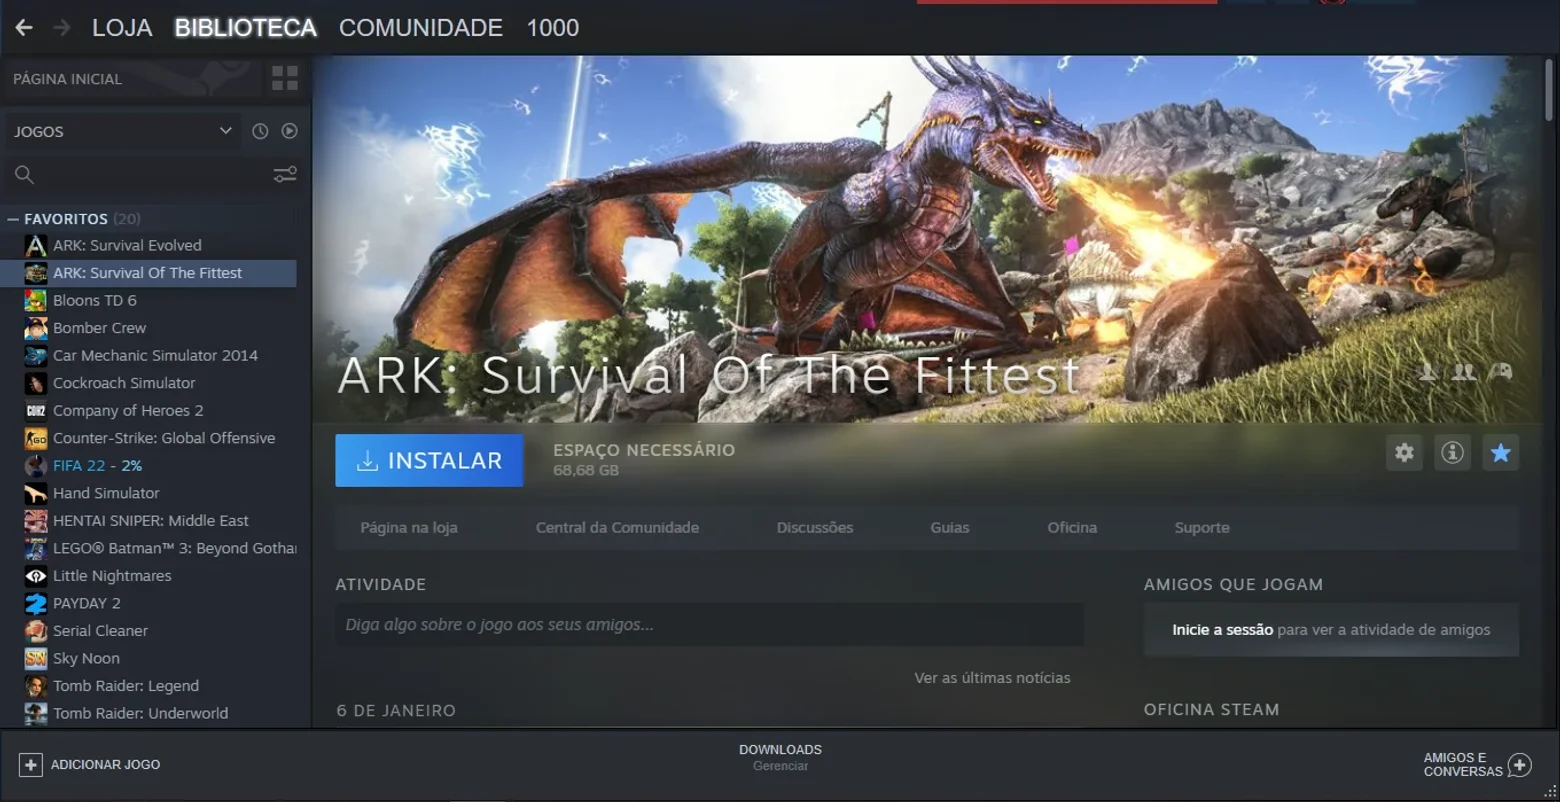This screenshot has width=1560, height=802.
Task: Toggle ready-to-play filter icon
Action: tap(289, 131)
